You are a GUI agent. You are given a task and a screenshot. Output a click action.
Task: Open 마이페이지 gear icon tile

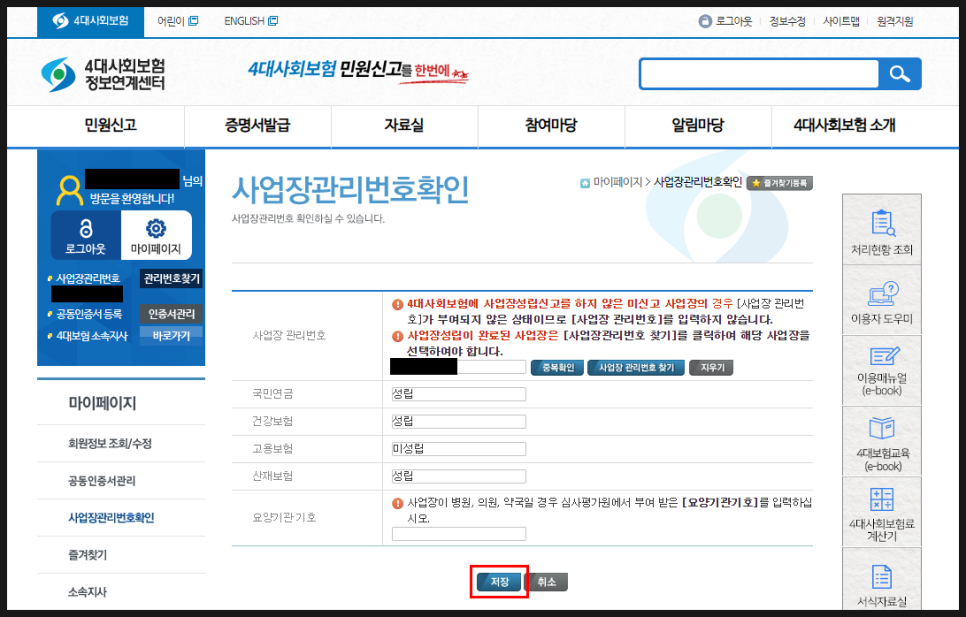pyautogui.click(x=156, y=235)
